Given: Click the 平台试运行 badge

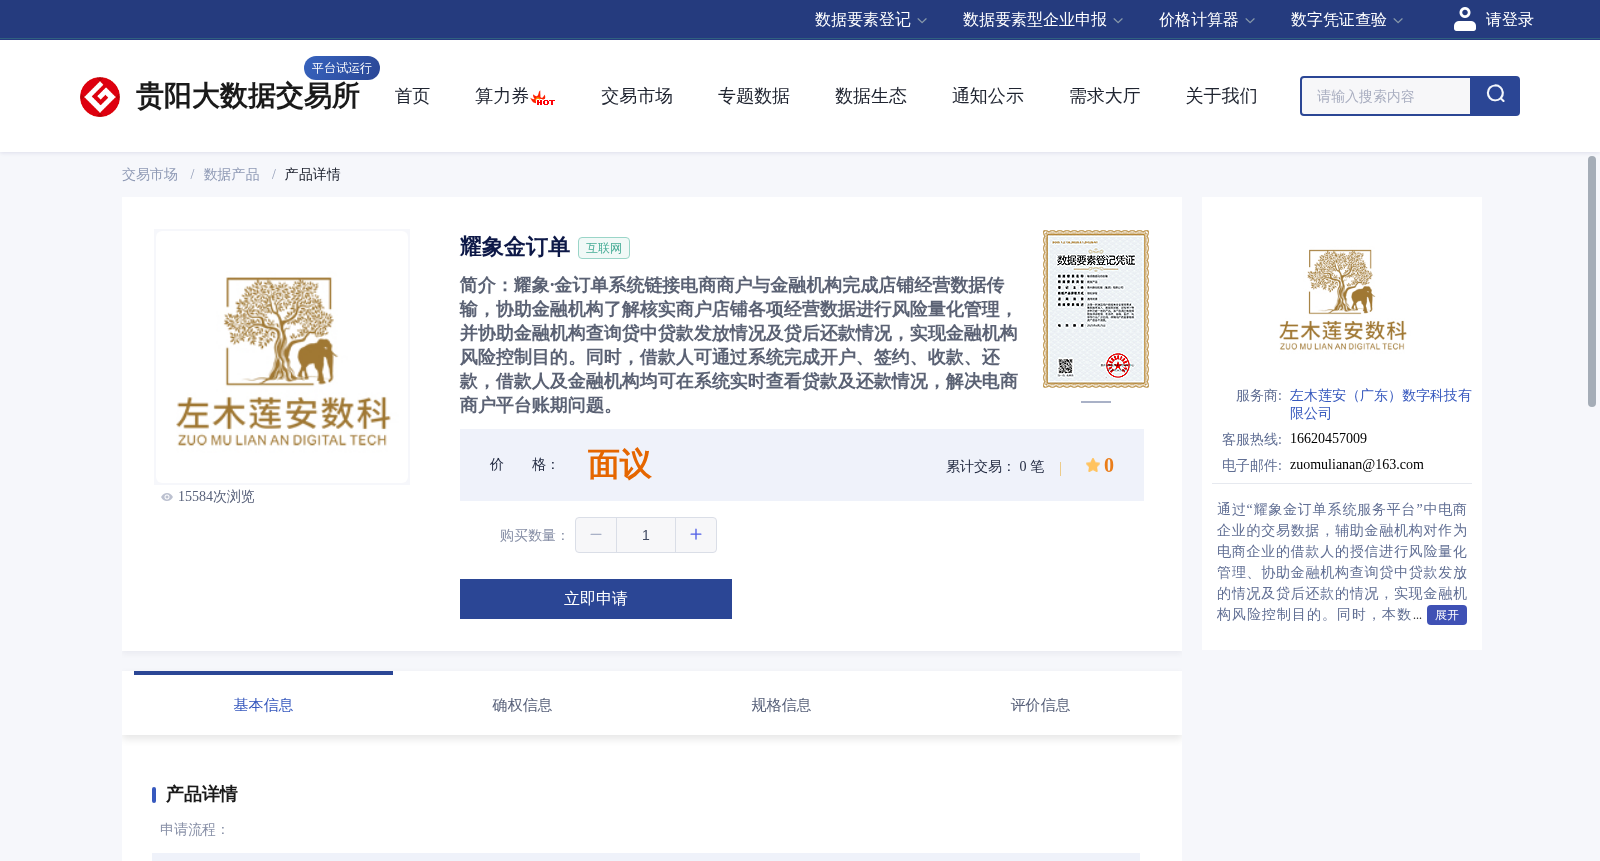Looking at the screenshot, I should (342, 68).
